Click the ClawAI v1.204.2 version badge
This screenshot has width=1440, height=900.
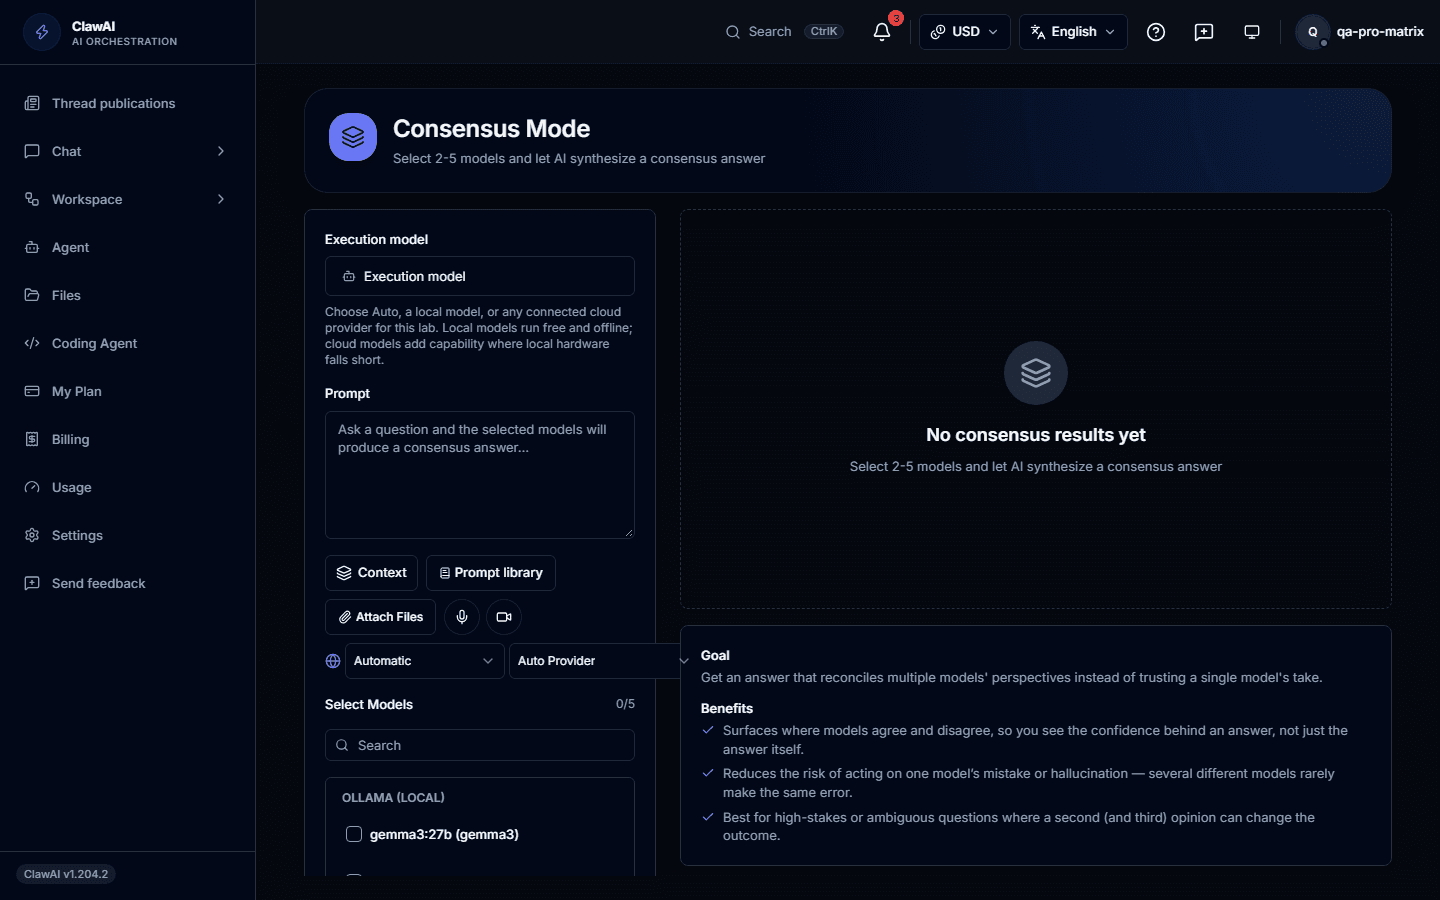click(x=66, y=874)
